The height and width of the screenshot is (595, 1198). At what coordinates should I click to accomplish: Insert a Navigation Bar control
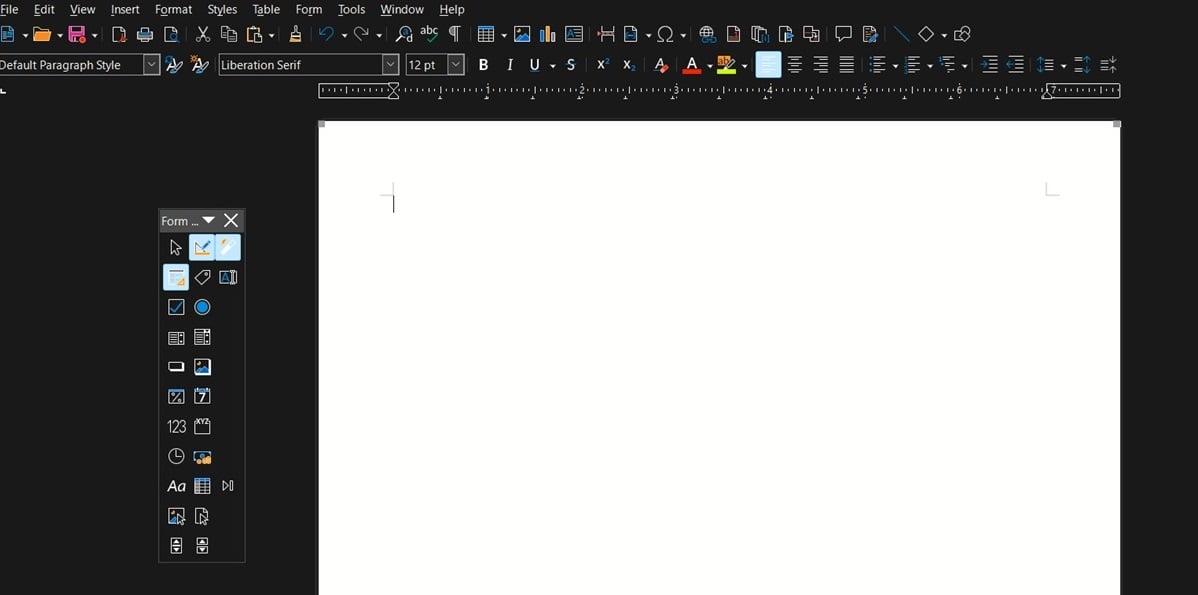click(228, 486)
